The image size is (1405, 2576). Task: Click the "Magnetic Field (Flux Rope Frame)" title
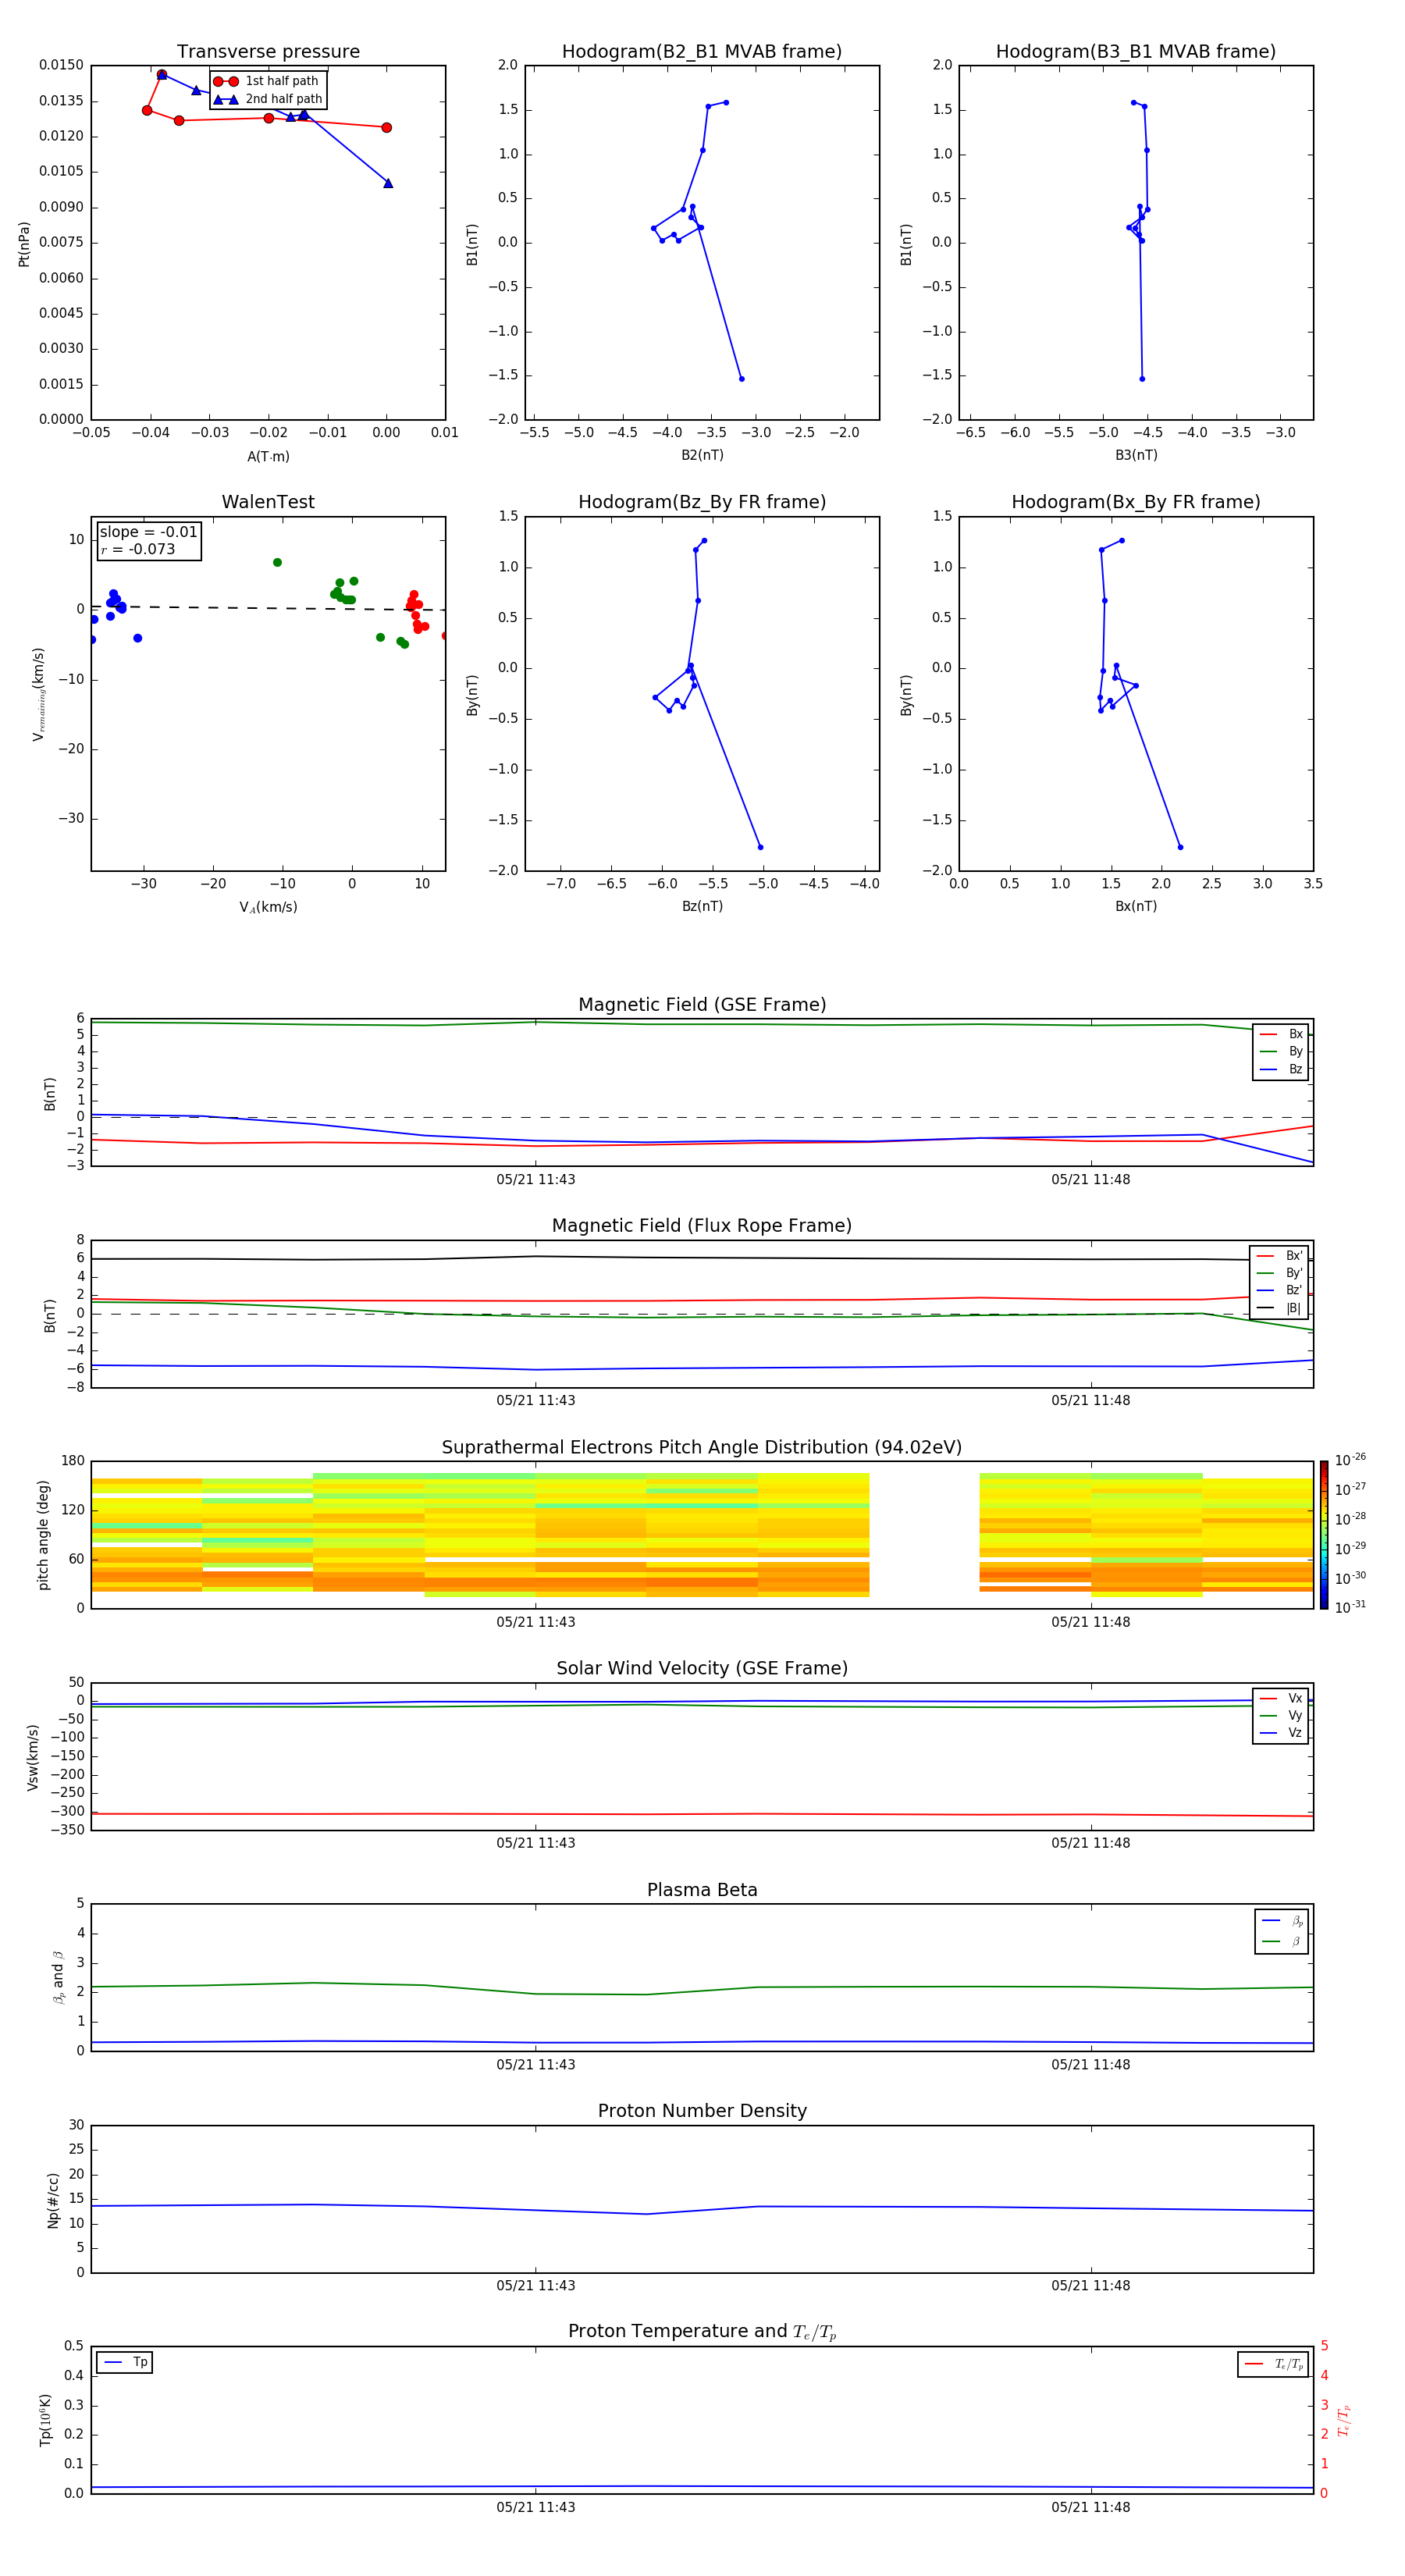click(x=702, y=1226)
